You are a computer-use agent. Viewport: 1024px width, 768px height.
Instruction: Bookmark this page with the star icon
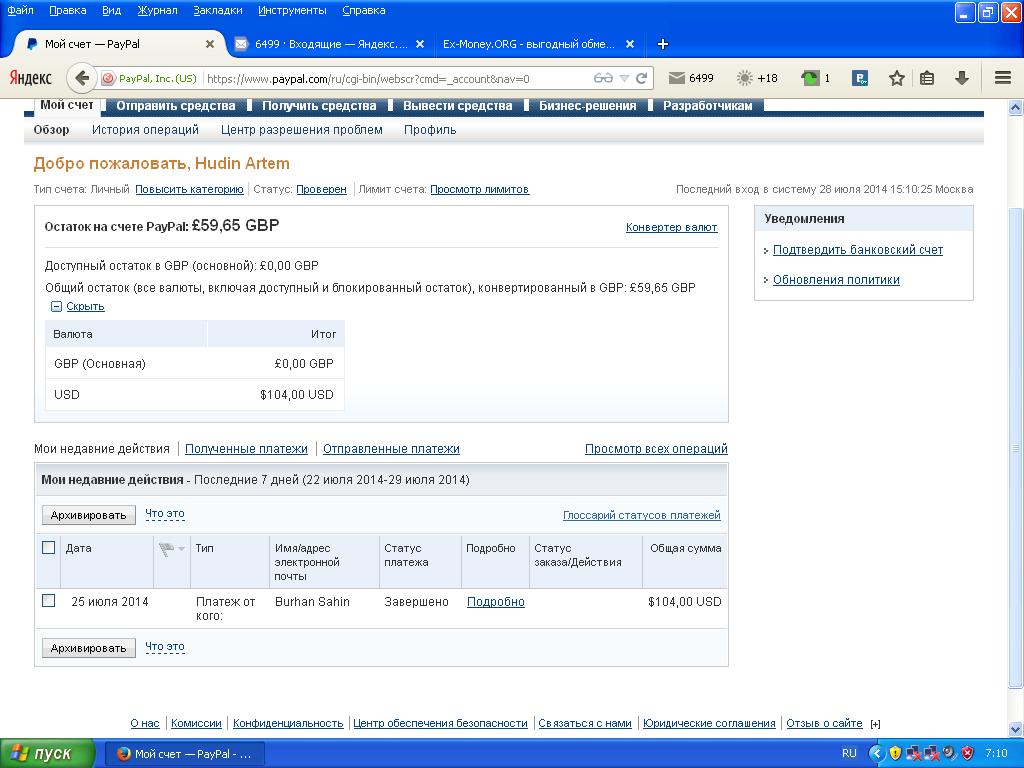click(897, 78)
